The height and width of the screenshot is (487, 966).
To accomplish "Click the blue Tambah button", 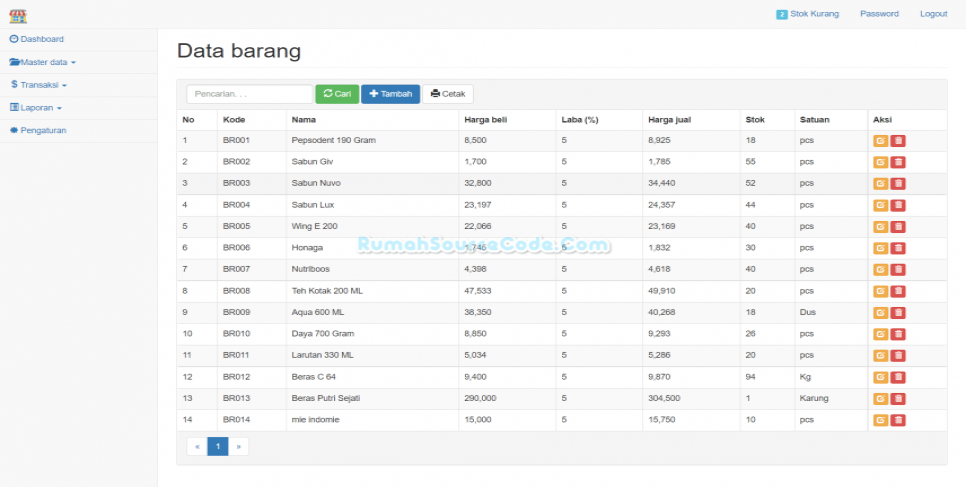I will 390,94.
